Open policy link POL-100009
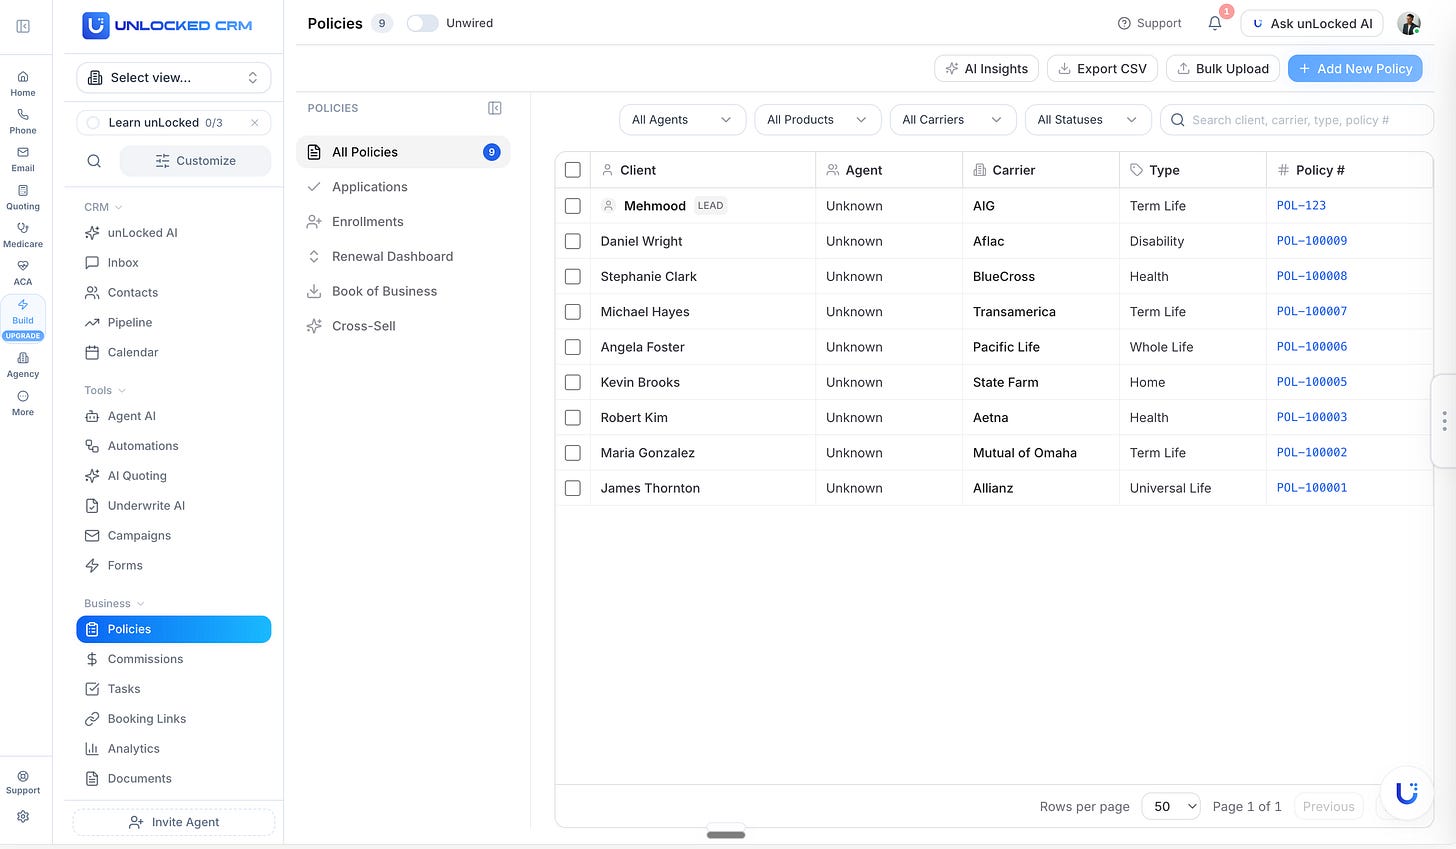 1312,241
